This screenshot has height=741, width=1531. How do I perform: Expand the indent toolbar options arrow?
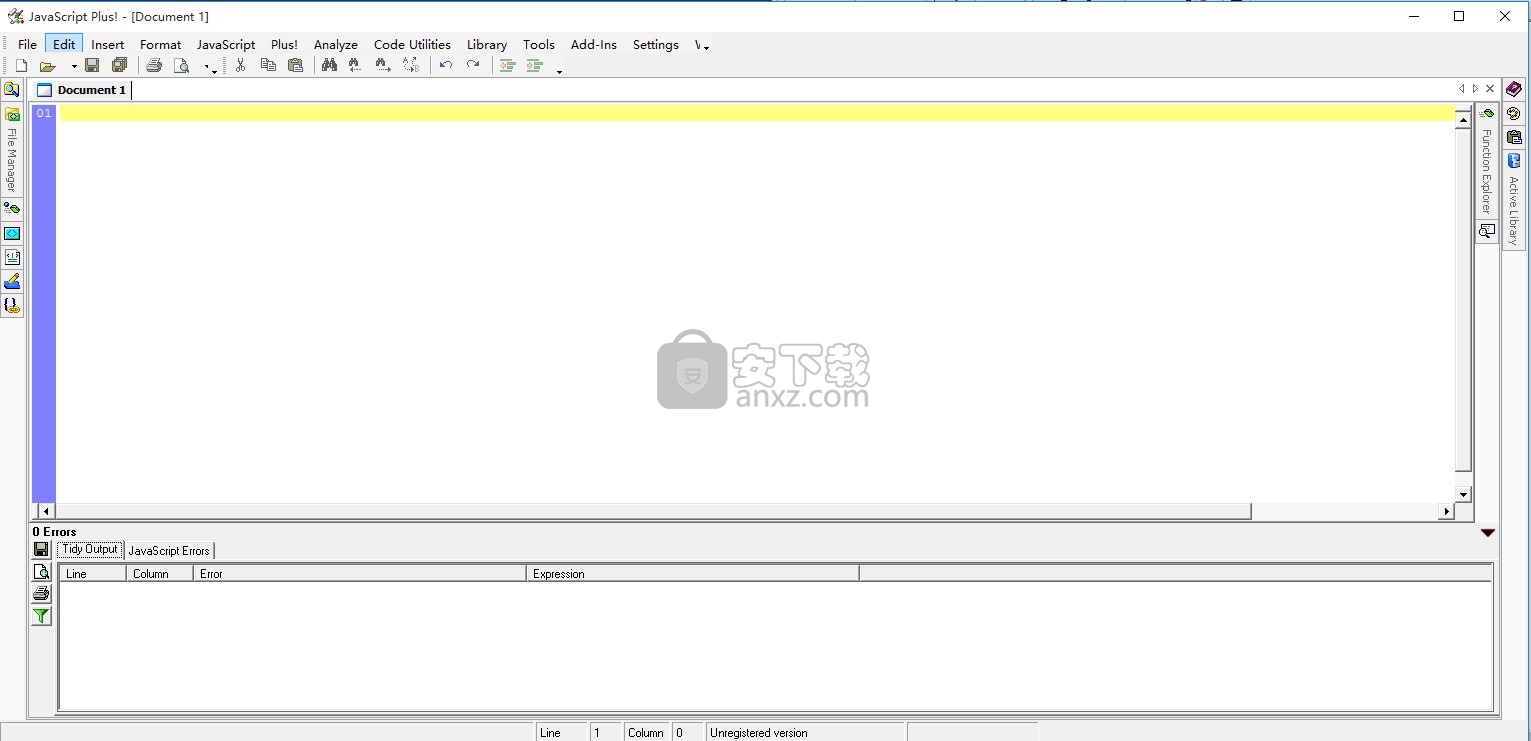click(559, 70)
